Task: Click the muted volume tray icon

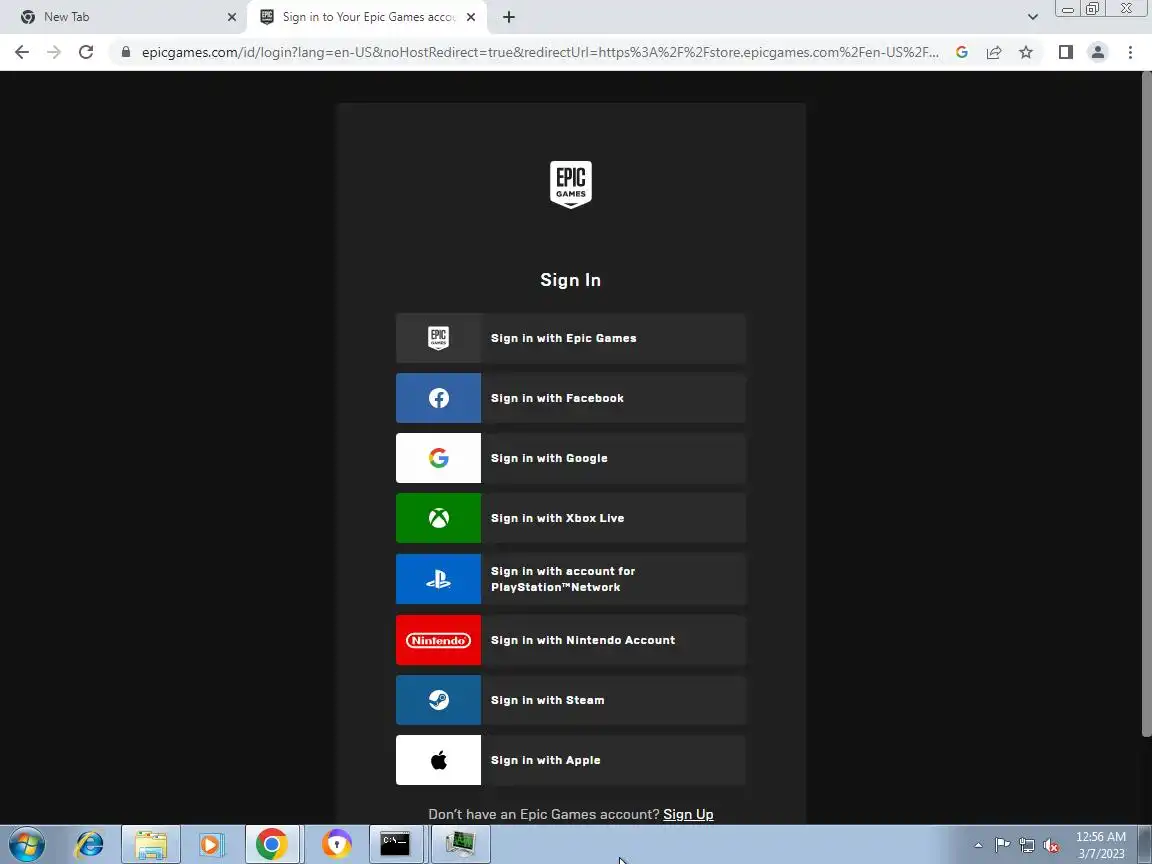Action: pyautogui.click(x=1051, y=846)
